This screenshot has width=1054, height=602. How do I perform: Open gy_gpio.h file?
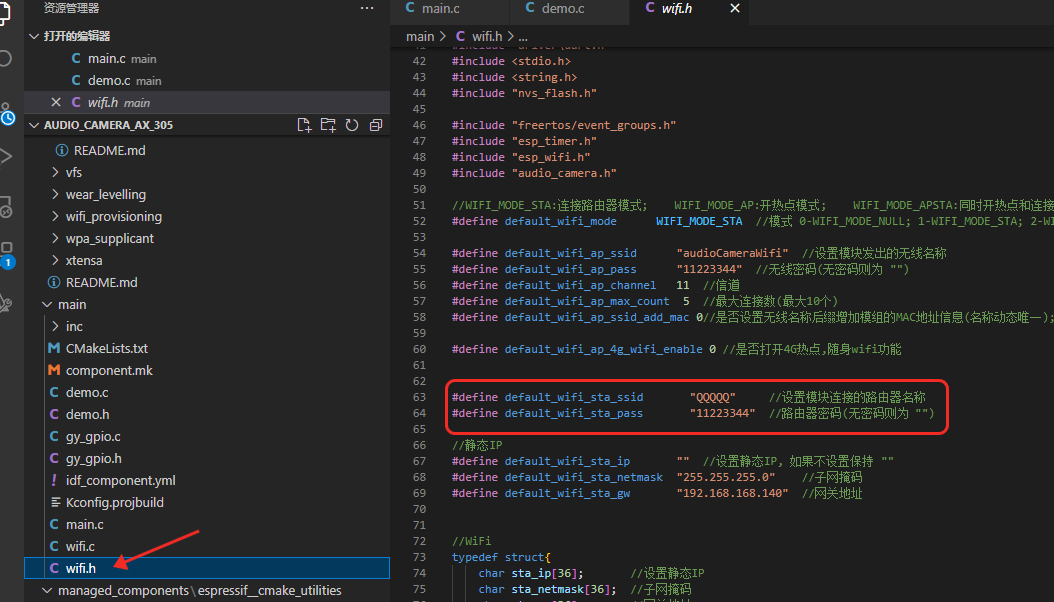[x=207, y=458]
